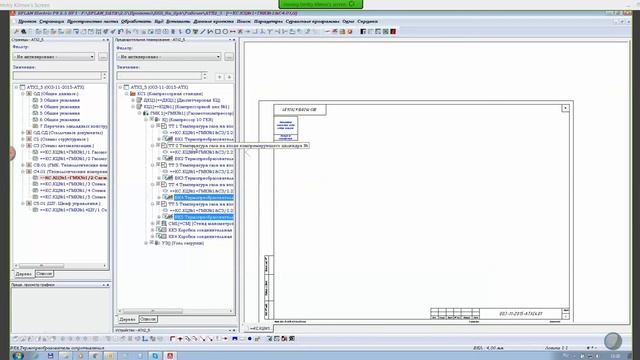The height and width of the screenshot is (360, 640).
Task: Click '...' button beside planning panel filter
Action: tap(229, 57)
